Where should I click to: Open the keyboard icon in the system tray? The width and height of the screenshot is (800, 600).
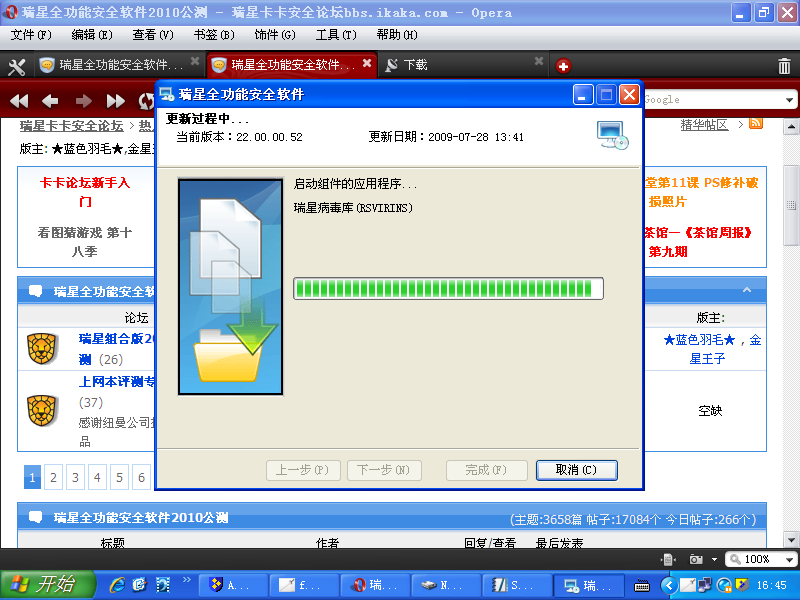point(642,586)
